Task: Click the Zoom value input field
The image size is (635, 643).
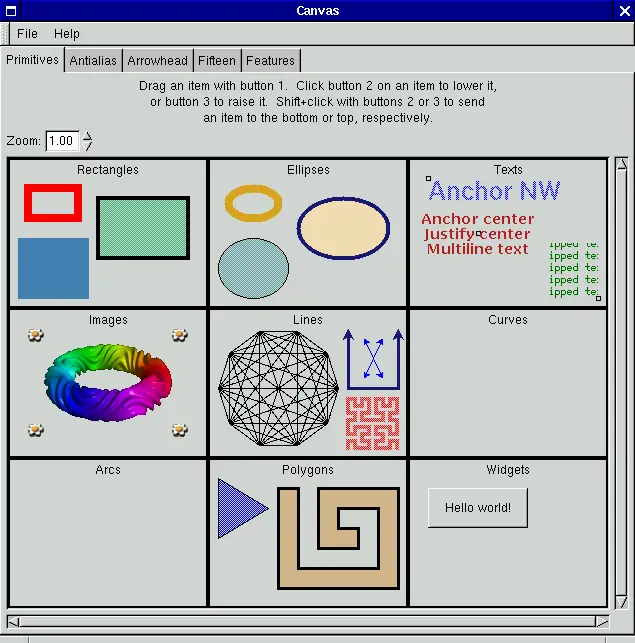Action: click(x=62, y=141)
